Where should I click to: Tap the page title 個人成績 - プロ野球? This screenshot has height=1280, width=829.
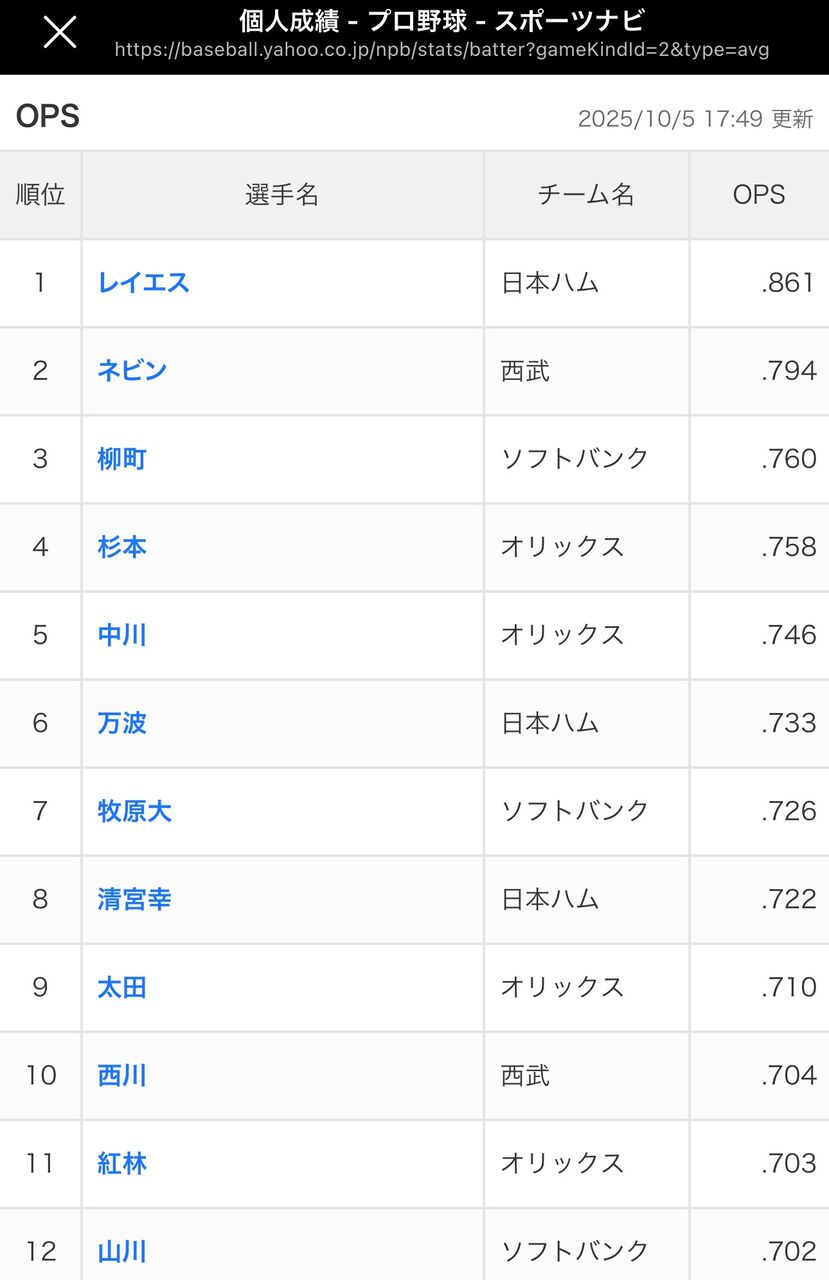click(x=441, y=20)
